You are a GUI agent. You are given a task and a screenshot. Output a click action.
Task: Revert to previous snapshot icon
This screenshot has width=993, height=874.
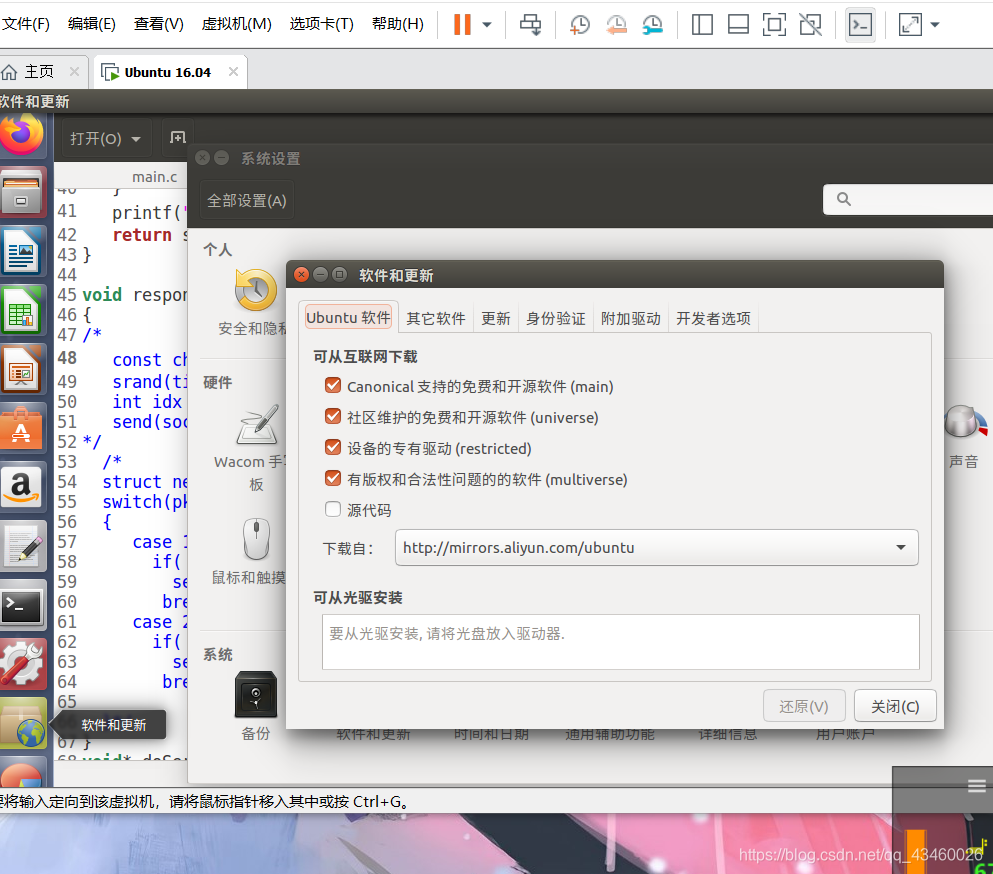[x=616, y=25]
